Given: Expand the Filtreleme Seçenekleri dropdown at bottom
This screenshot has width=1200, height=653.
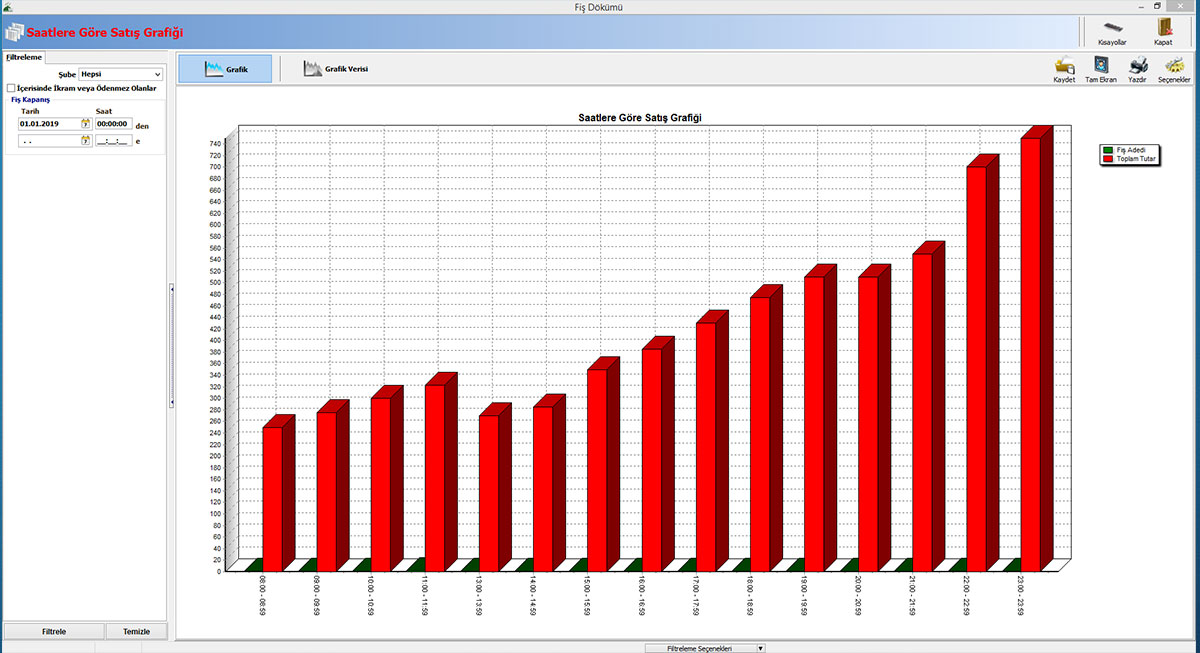Looking at the screenshot, I should 760,648.
